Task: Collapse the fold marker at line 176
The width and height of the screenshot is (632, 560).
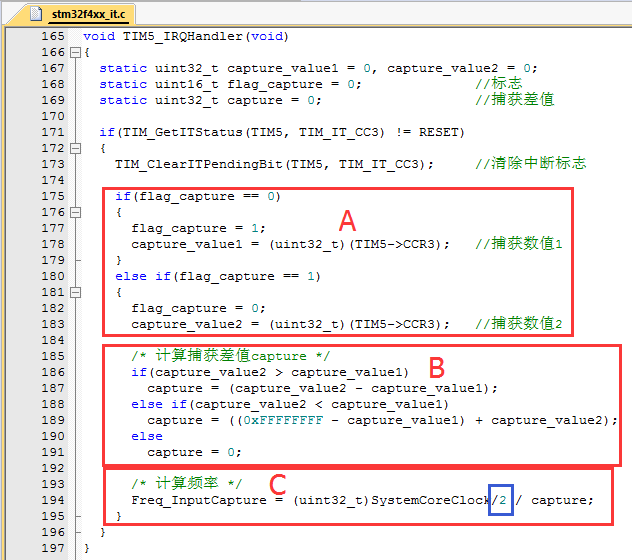Action: 75,212
